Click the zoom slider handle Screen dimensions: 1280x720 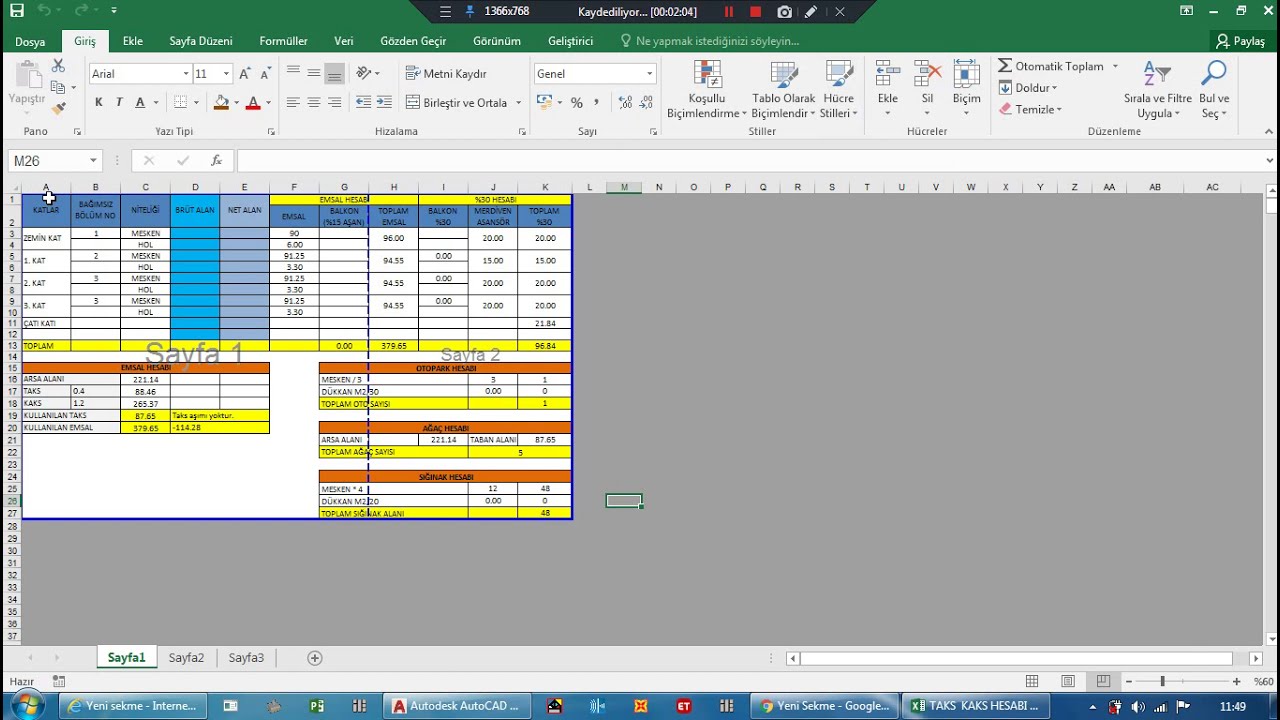point(1162,681)
